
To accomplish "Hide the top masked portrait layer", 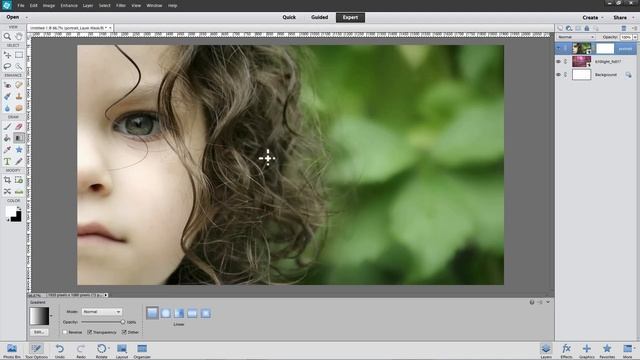I will [x=558, y=48].
